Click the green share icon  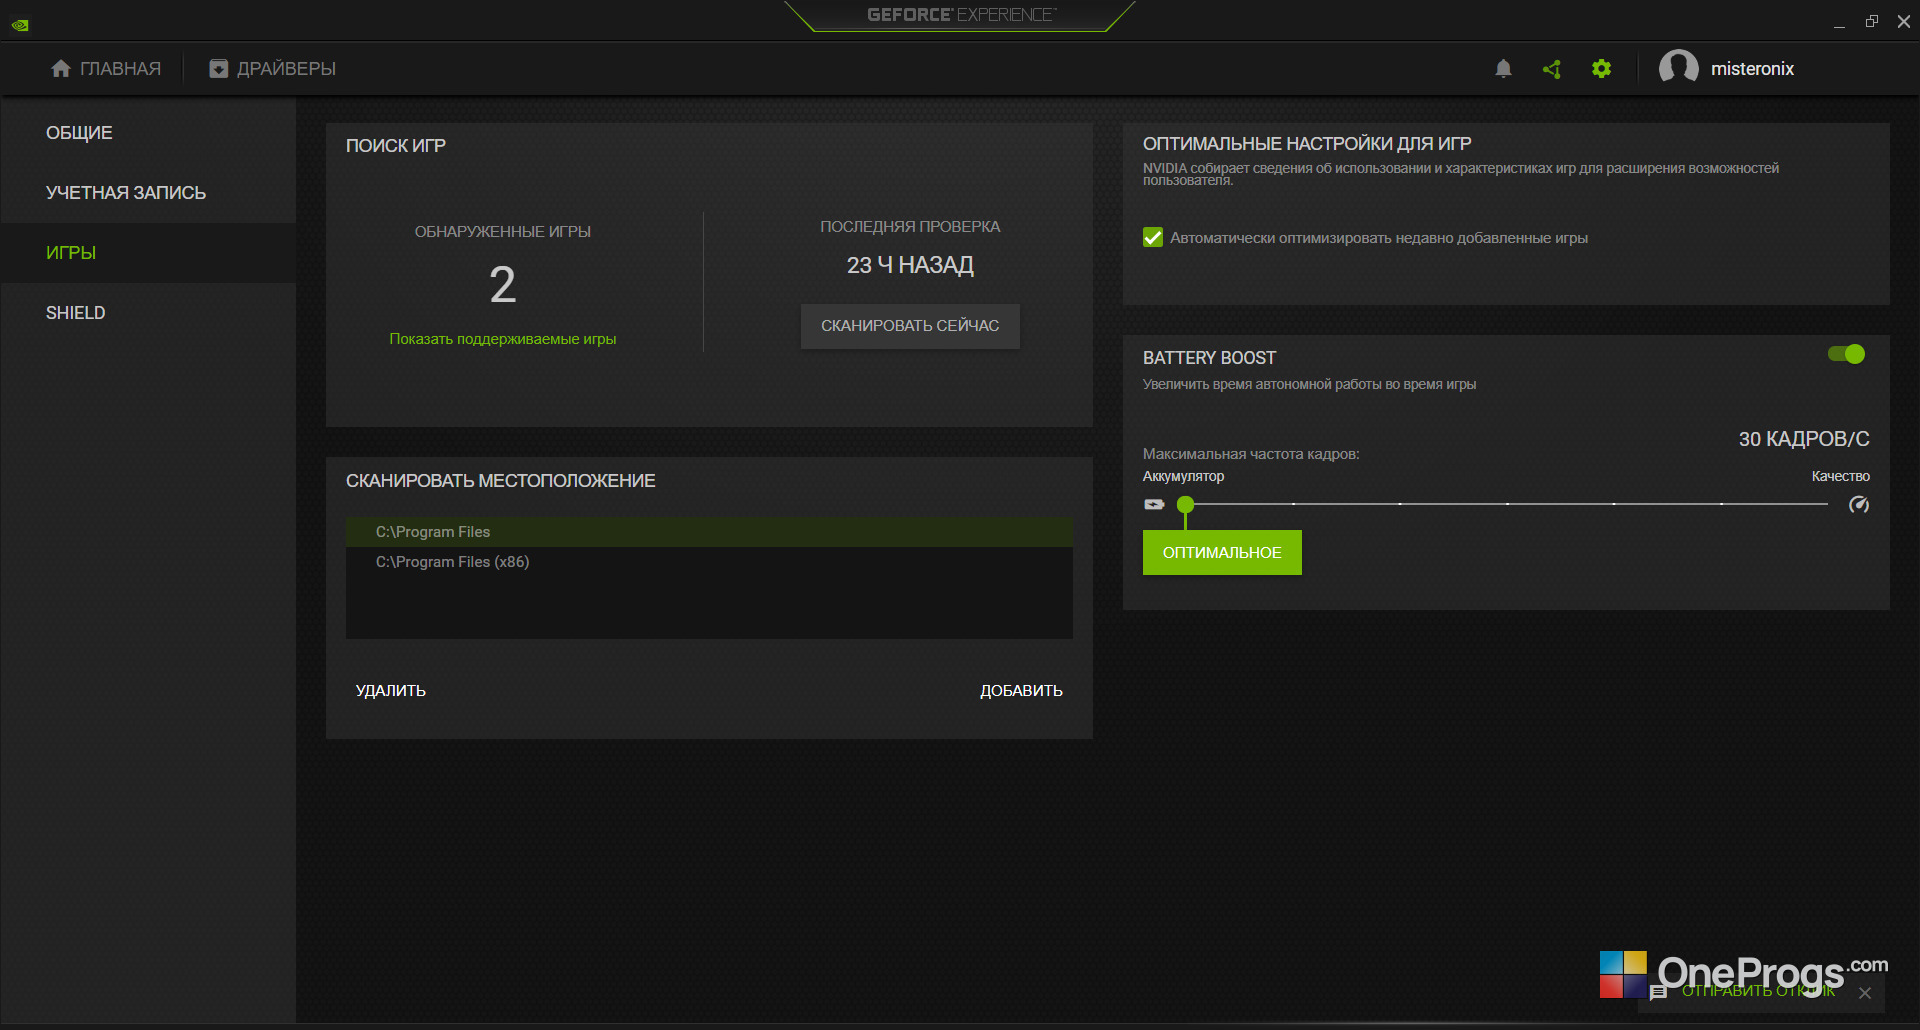click(x=1552, y=69)
